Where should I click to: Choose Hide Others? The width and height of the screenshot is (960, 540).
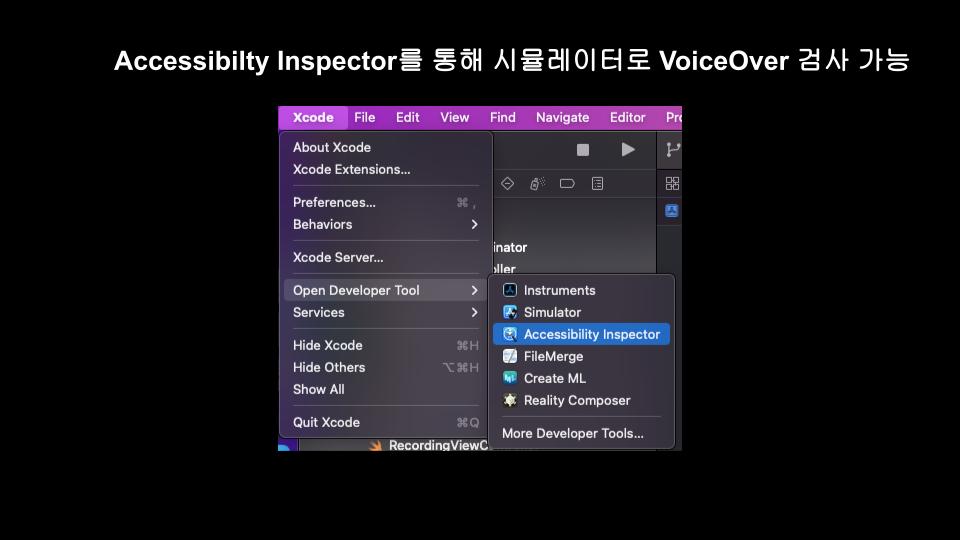pos(386,368)
